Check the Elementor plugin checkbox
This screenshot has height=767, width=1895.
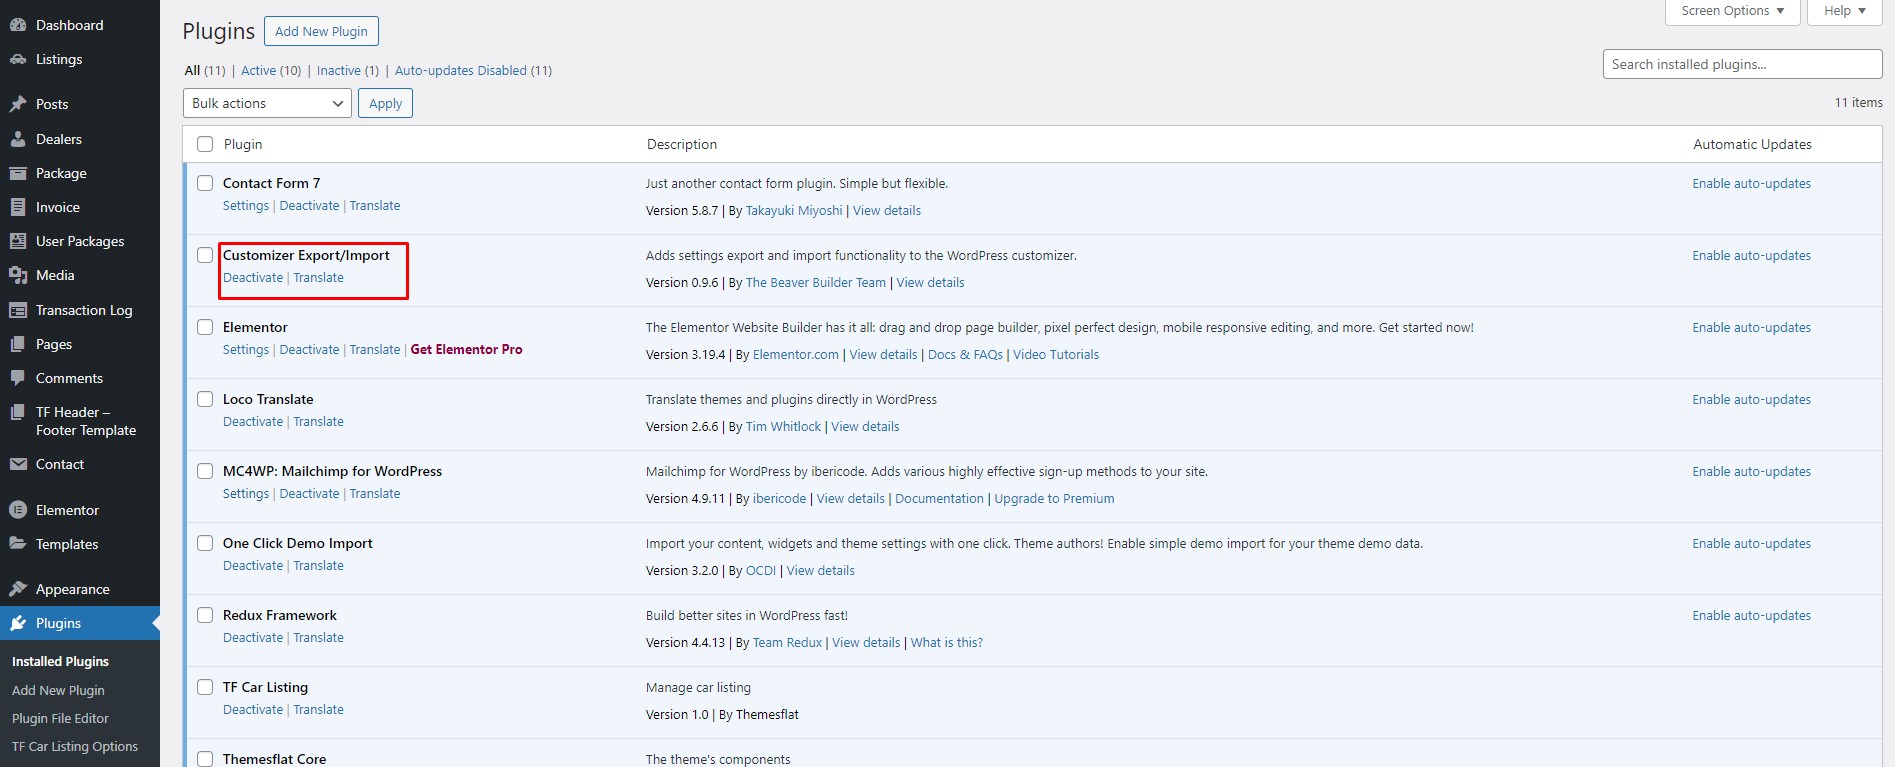point(205,327)
